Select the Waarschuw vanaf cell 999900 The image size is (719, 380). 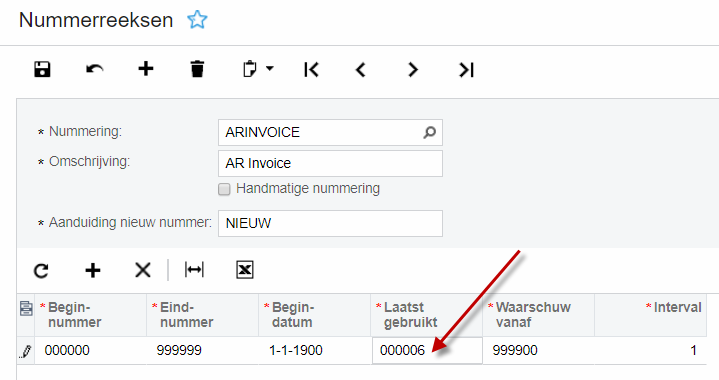pos(538,351)
